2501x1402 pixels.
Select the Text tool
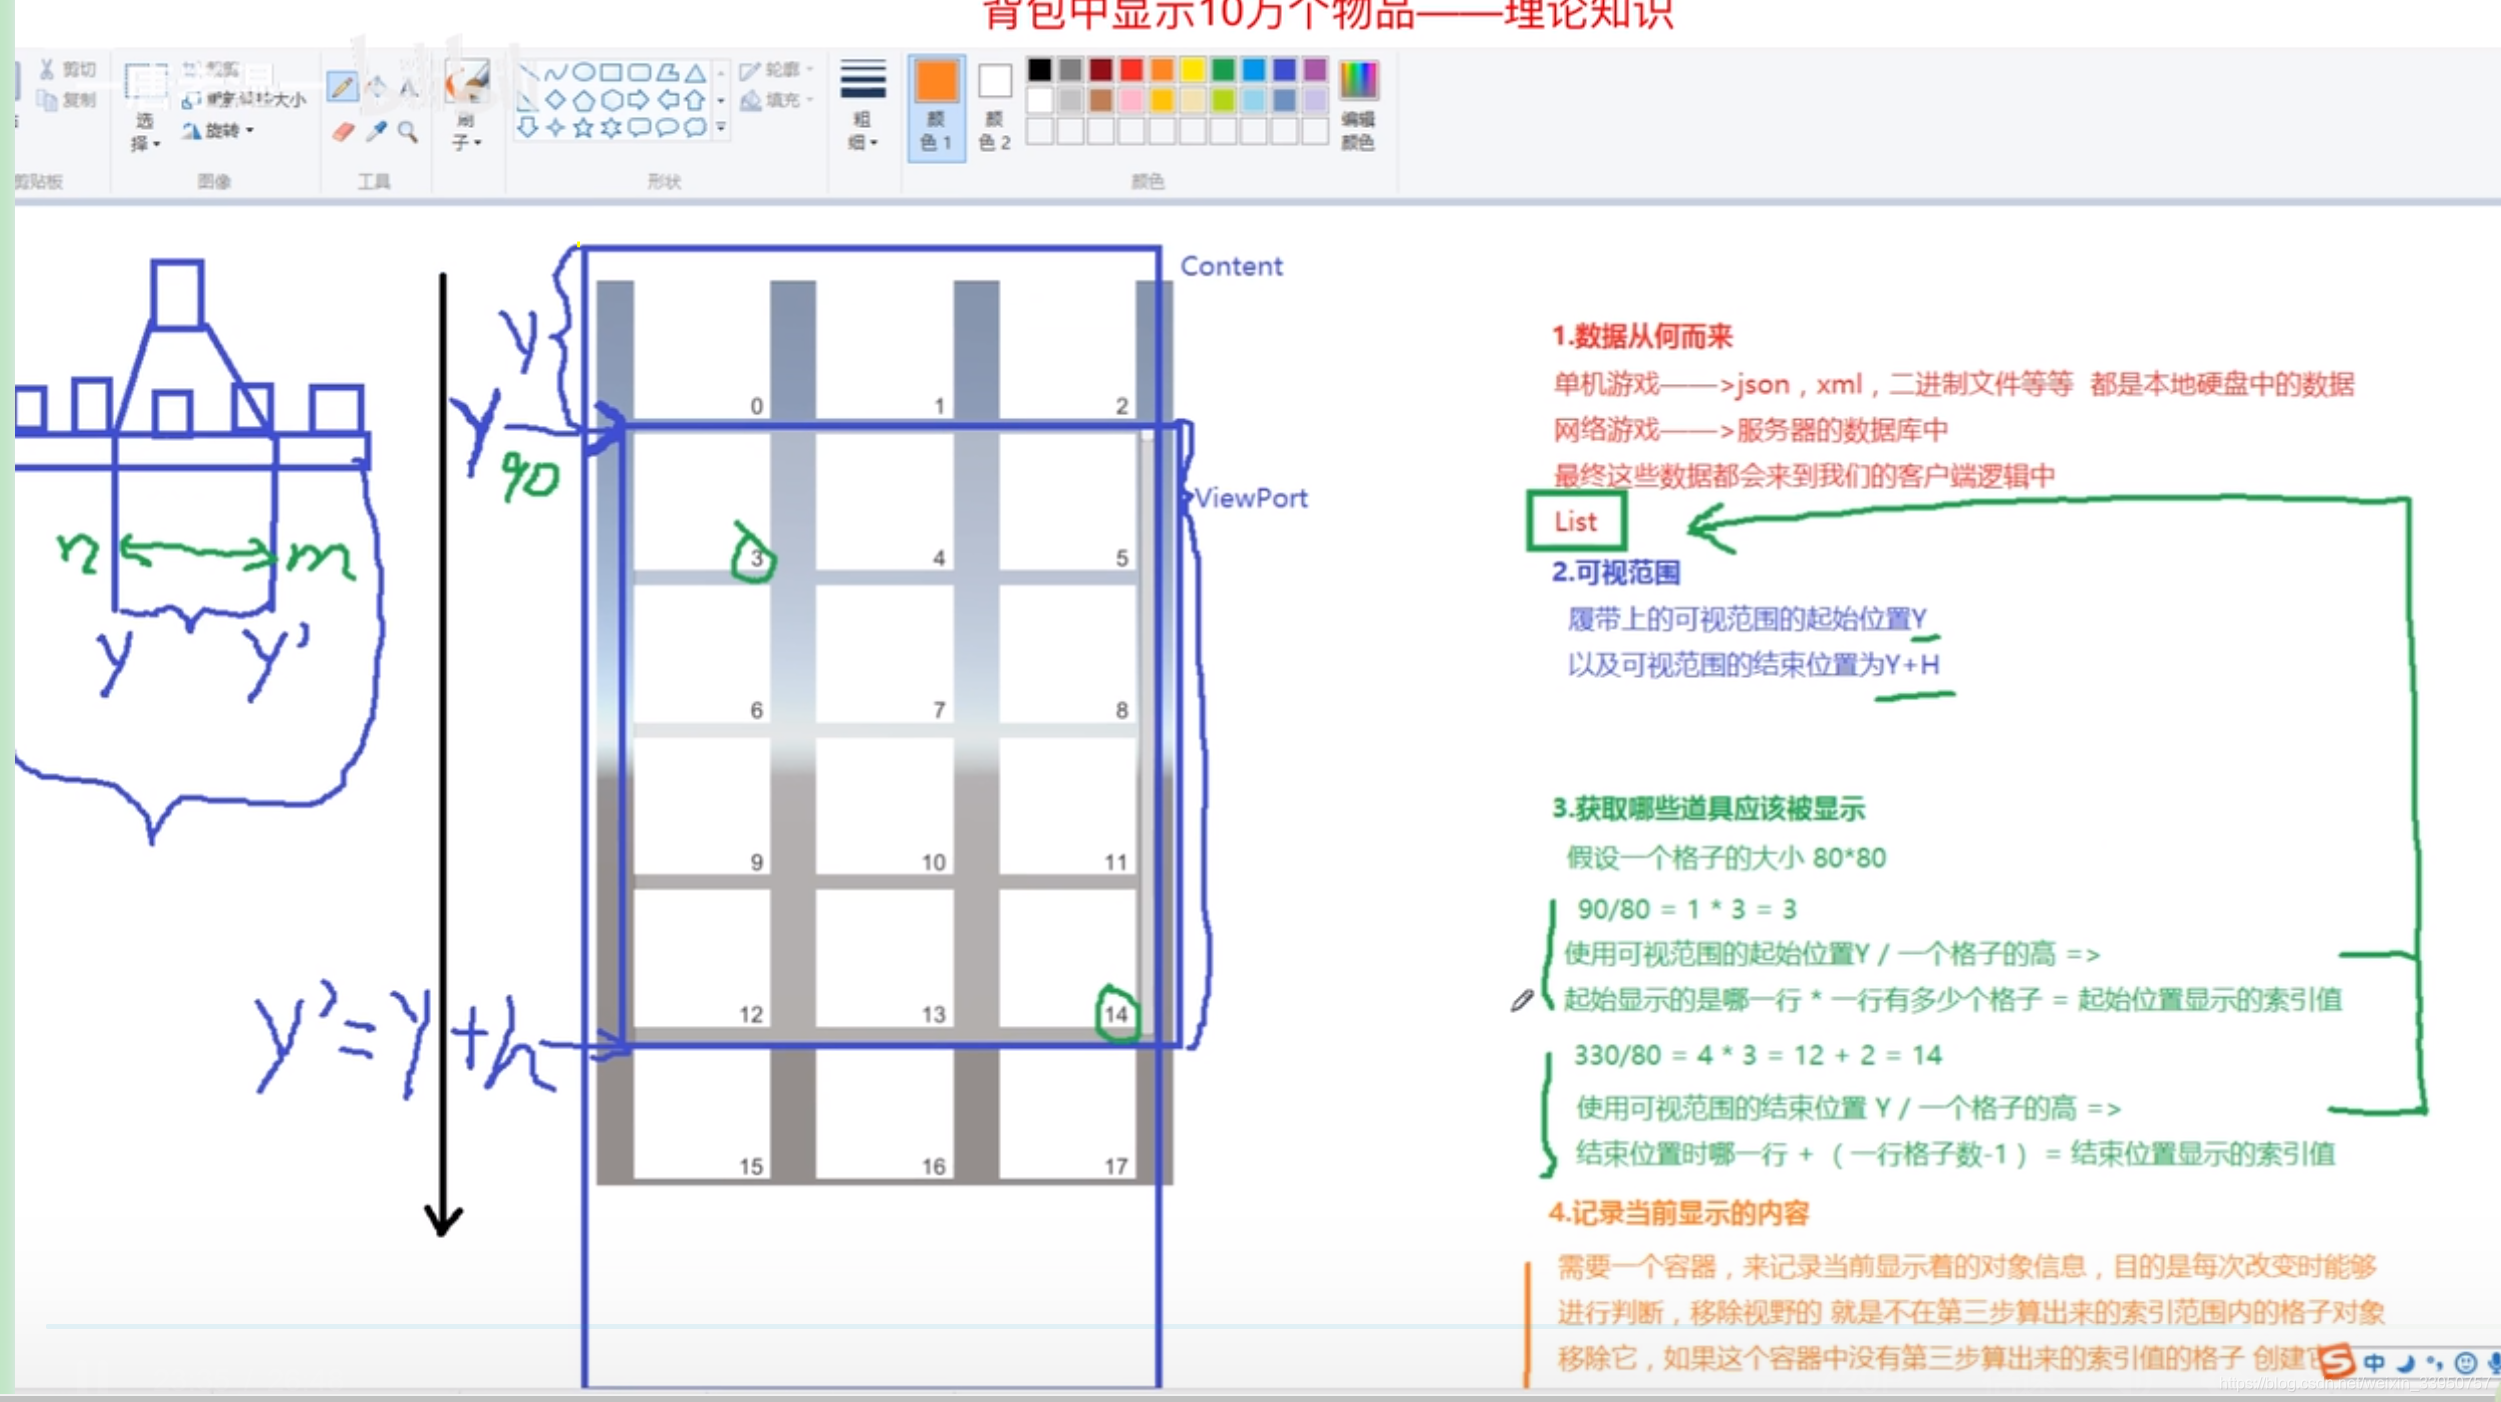tap(410, 89)
